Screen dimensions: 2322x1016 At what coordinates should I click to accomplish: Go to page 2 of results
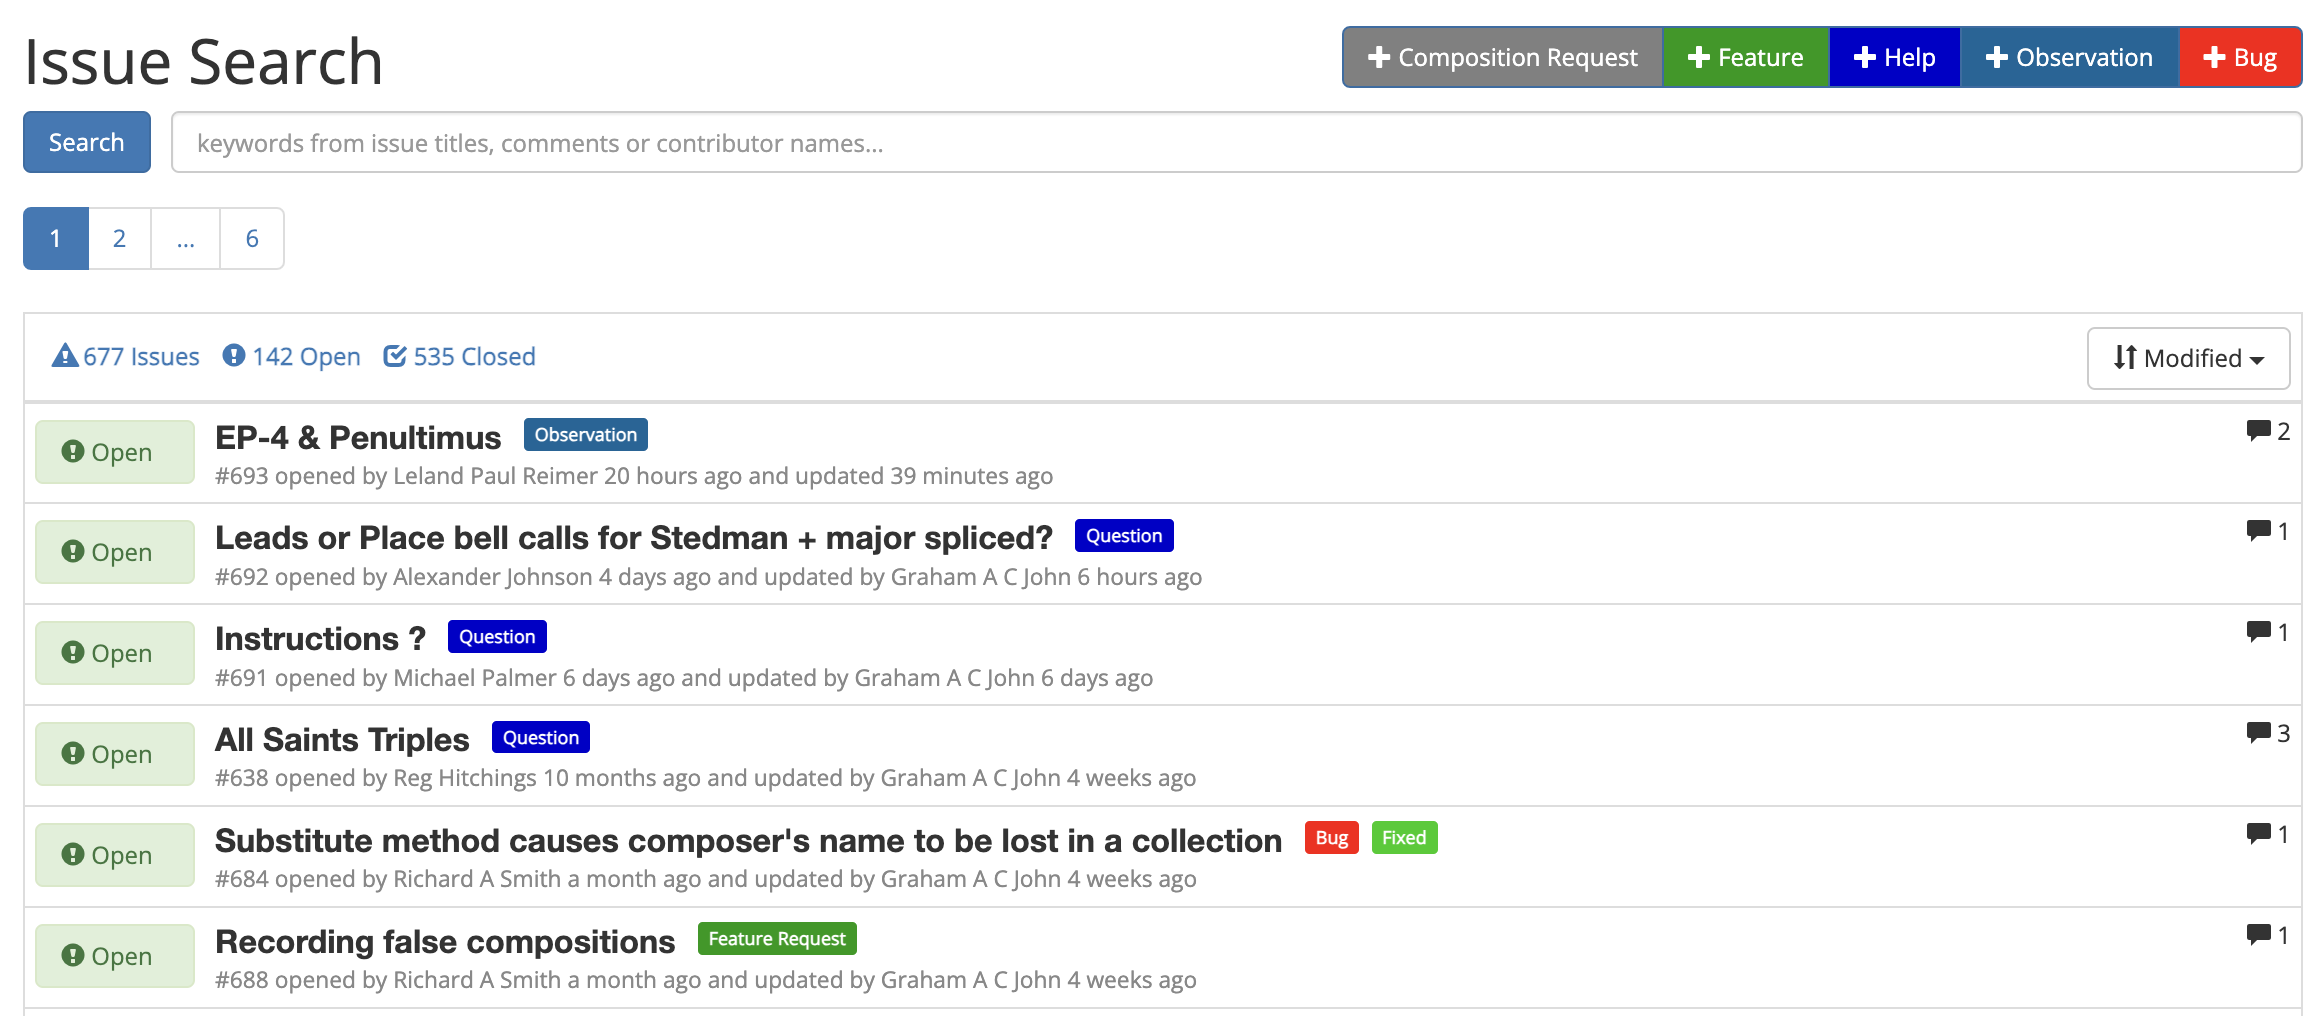point(119,239)
